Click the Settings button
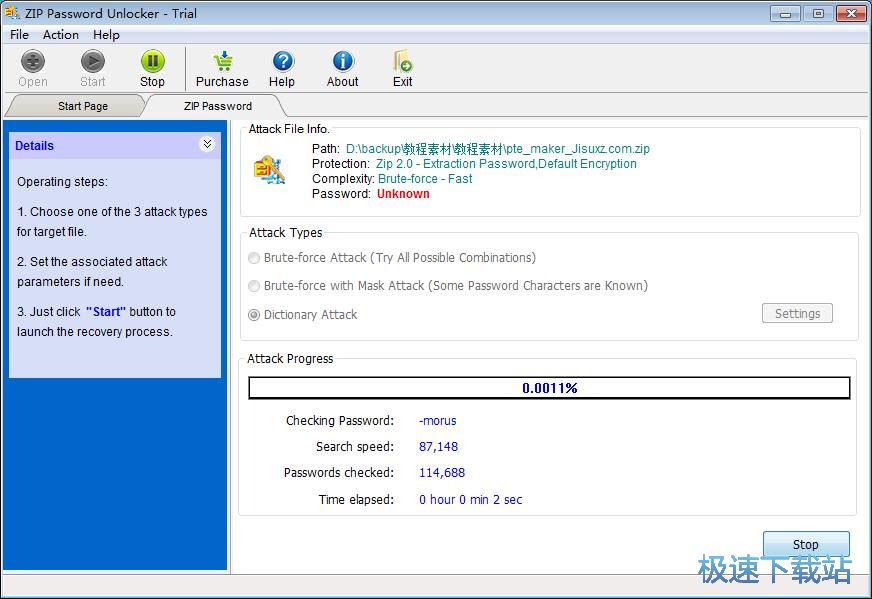 [x=797, y=314]
